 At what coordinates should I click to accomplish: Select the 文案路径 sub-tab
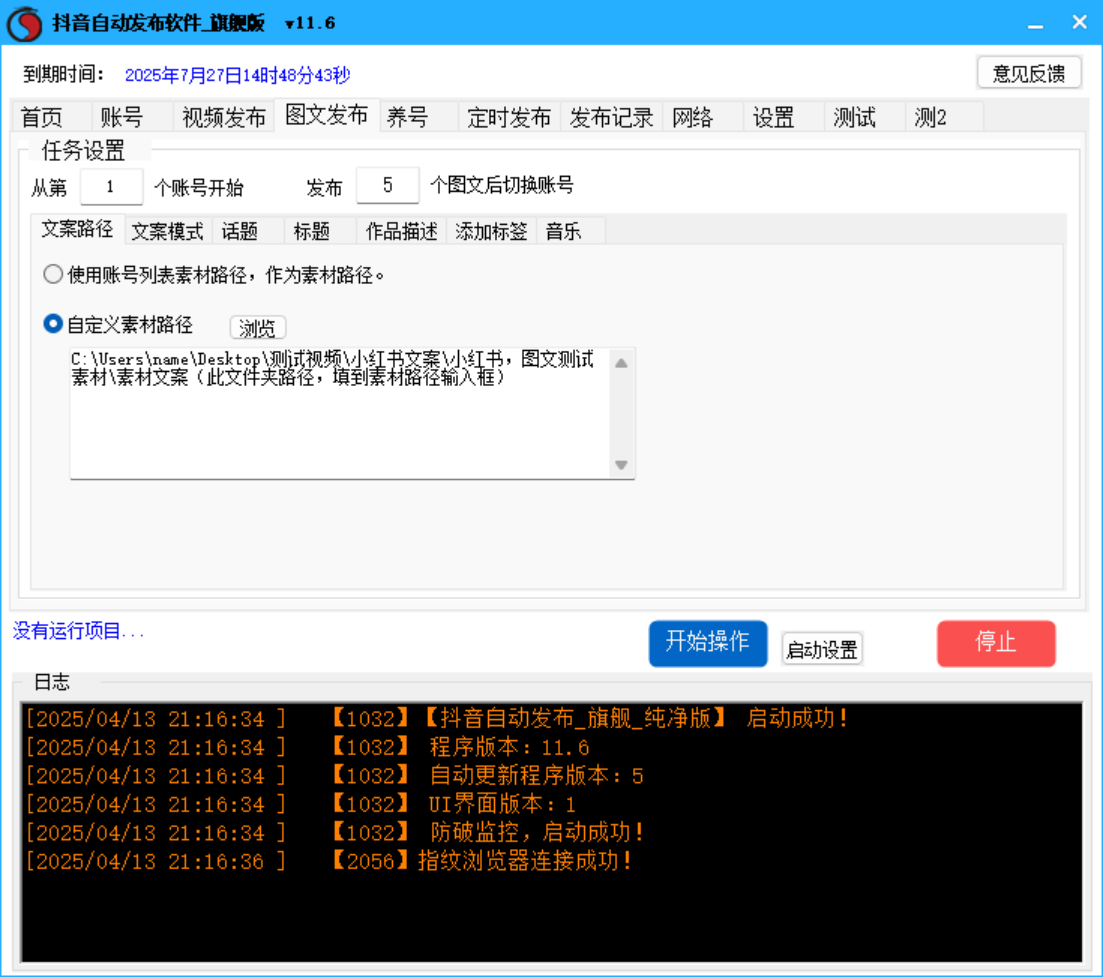tap(77, 229)
